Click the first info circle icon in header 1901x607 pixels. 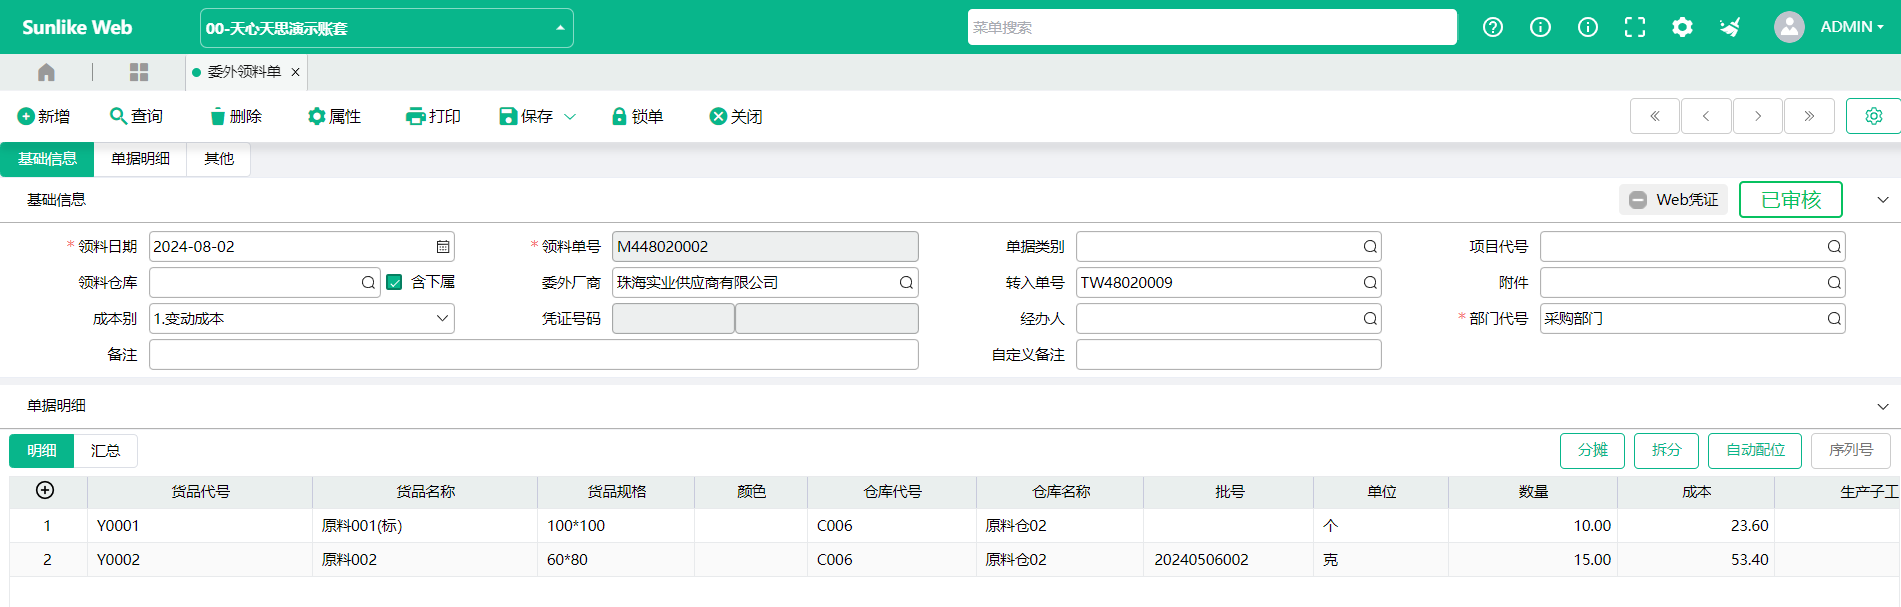click(x=1540, y=27)
